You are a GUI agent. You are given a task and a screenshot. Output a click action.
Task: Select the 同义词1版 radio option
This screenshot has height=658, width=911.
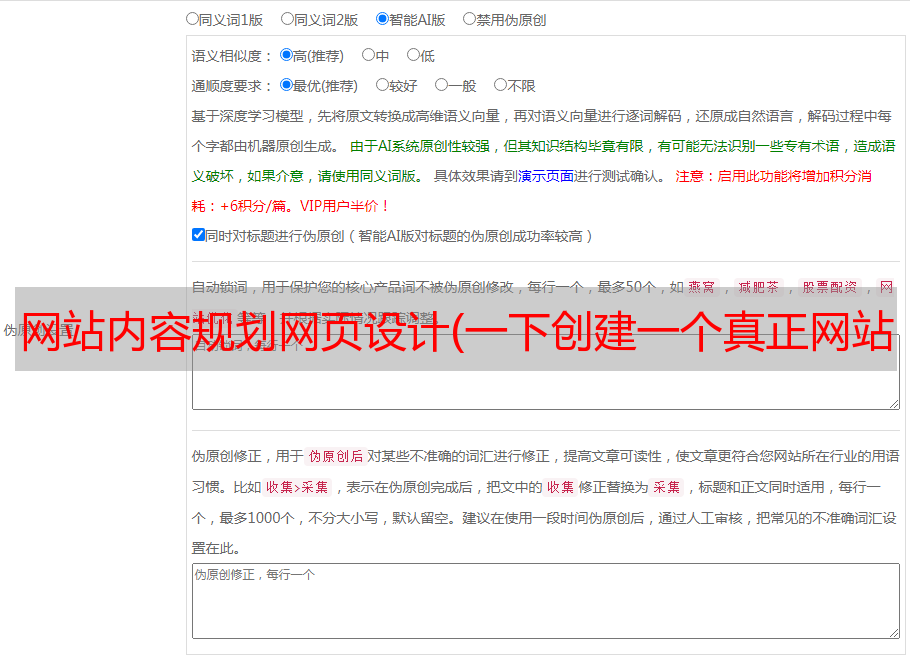click(x=192, y=19)
